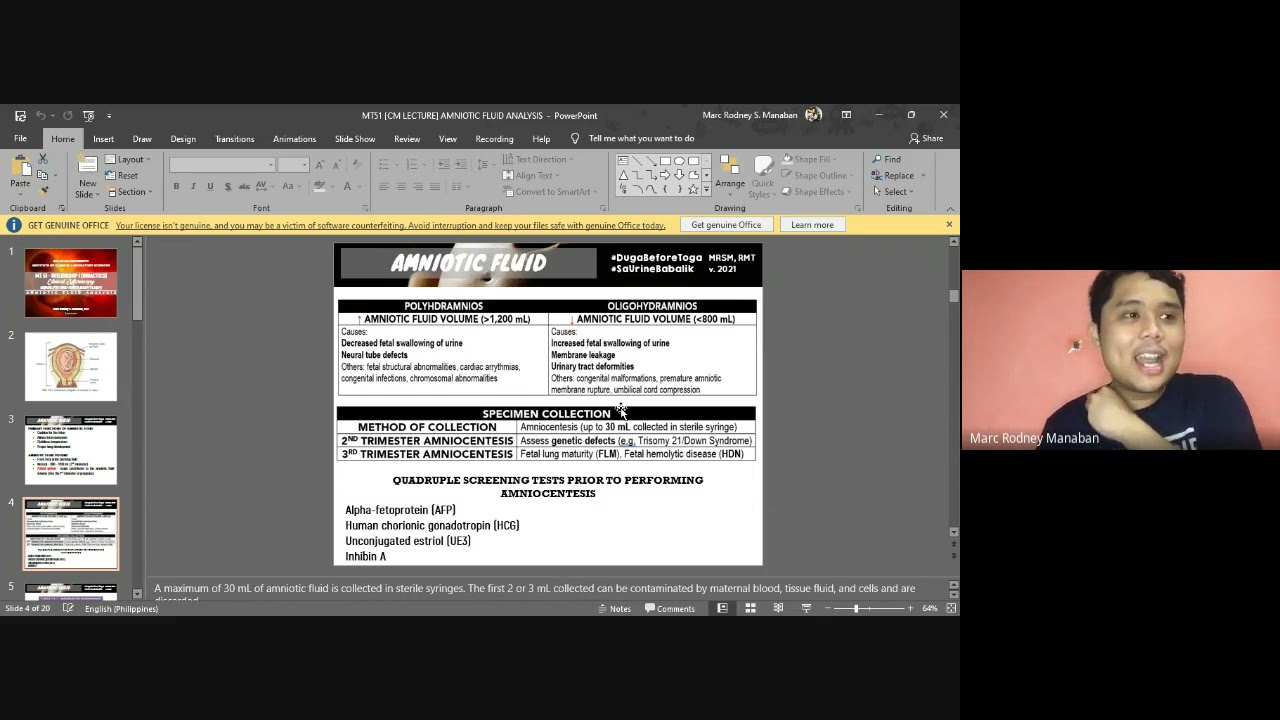Toggle the Notes pane
The width and height of the screenshot is (1280, 720).
(615, 608)
